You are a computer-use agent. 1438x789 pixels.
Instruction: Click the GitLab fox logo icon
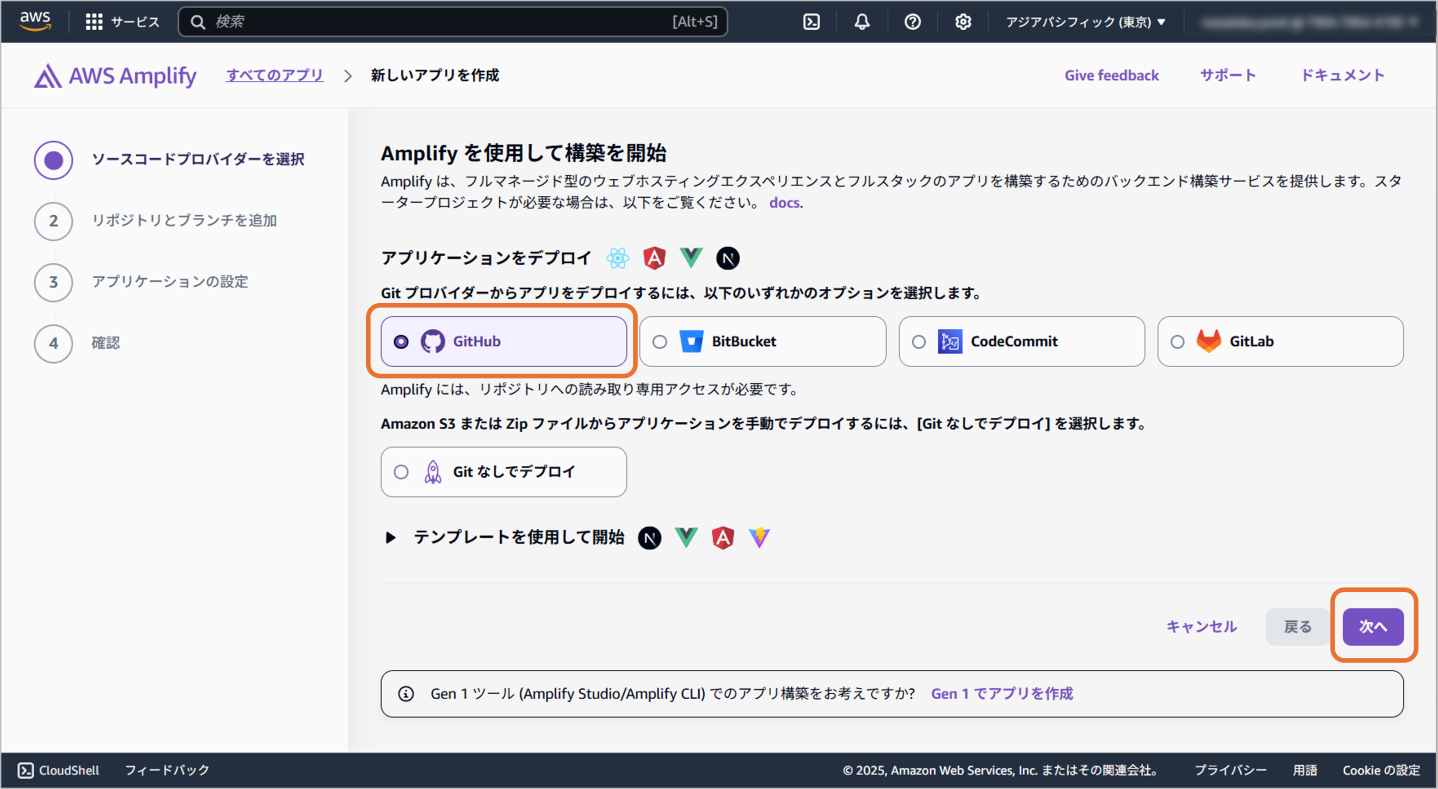[1209, 341]
